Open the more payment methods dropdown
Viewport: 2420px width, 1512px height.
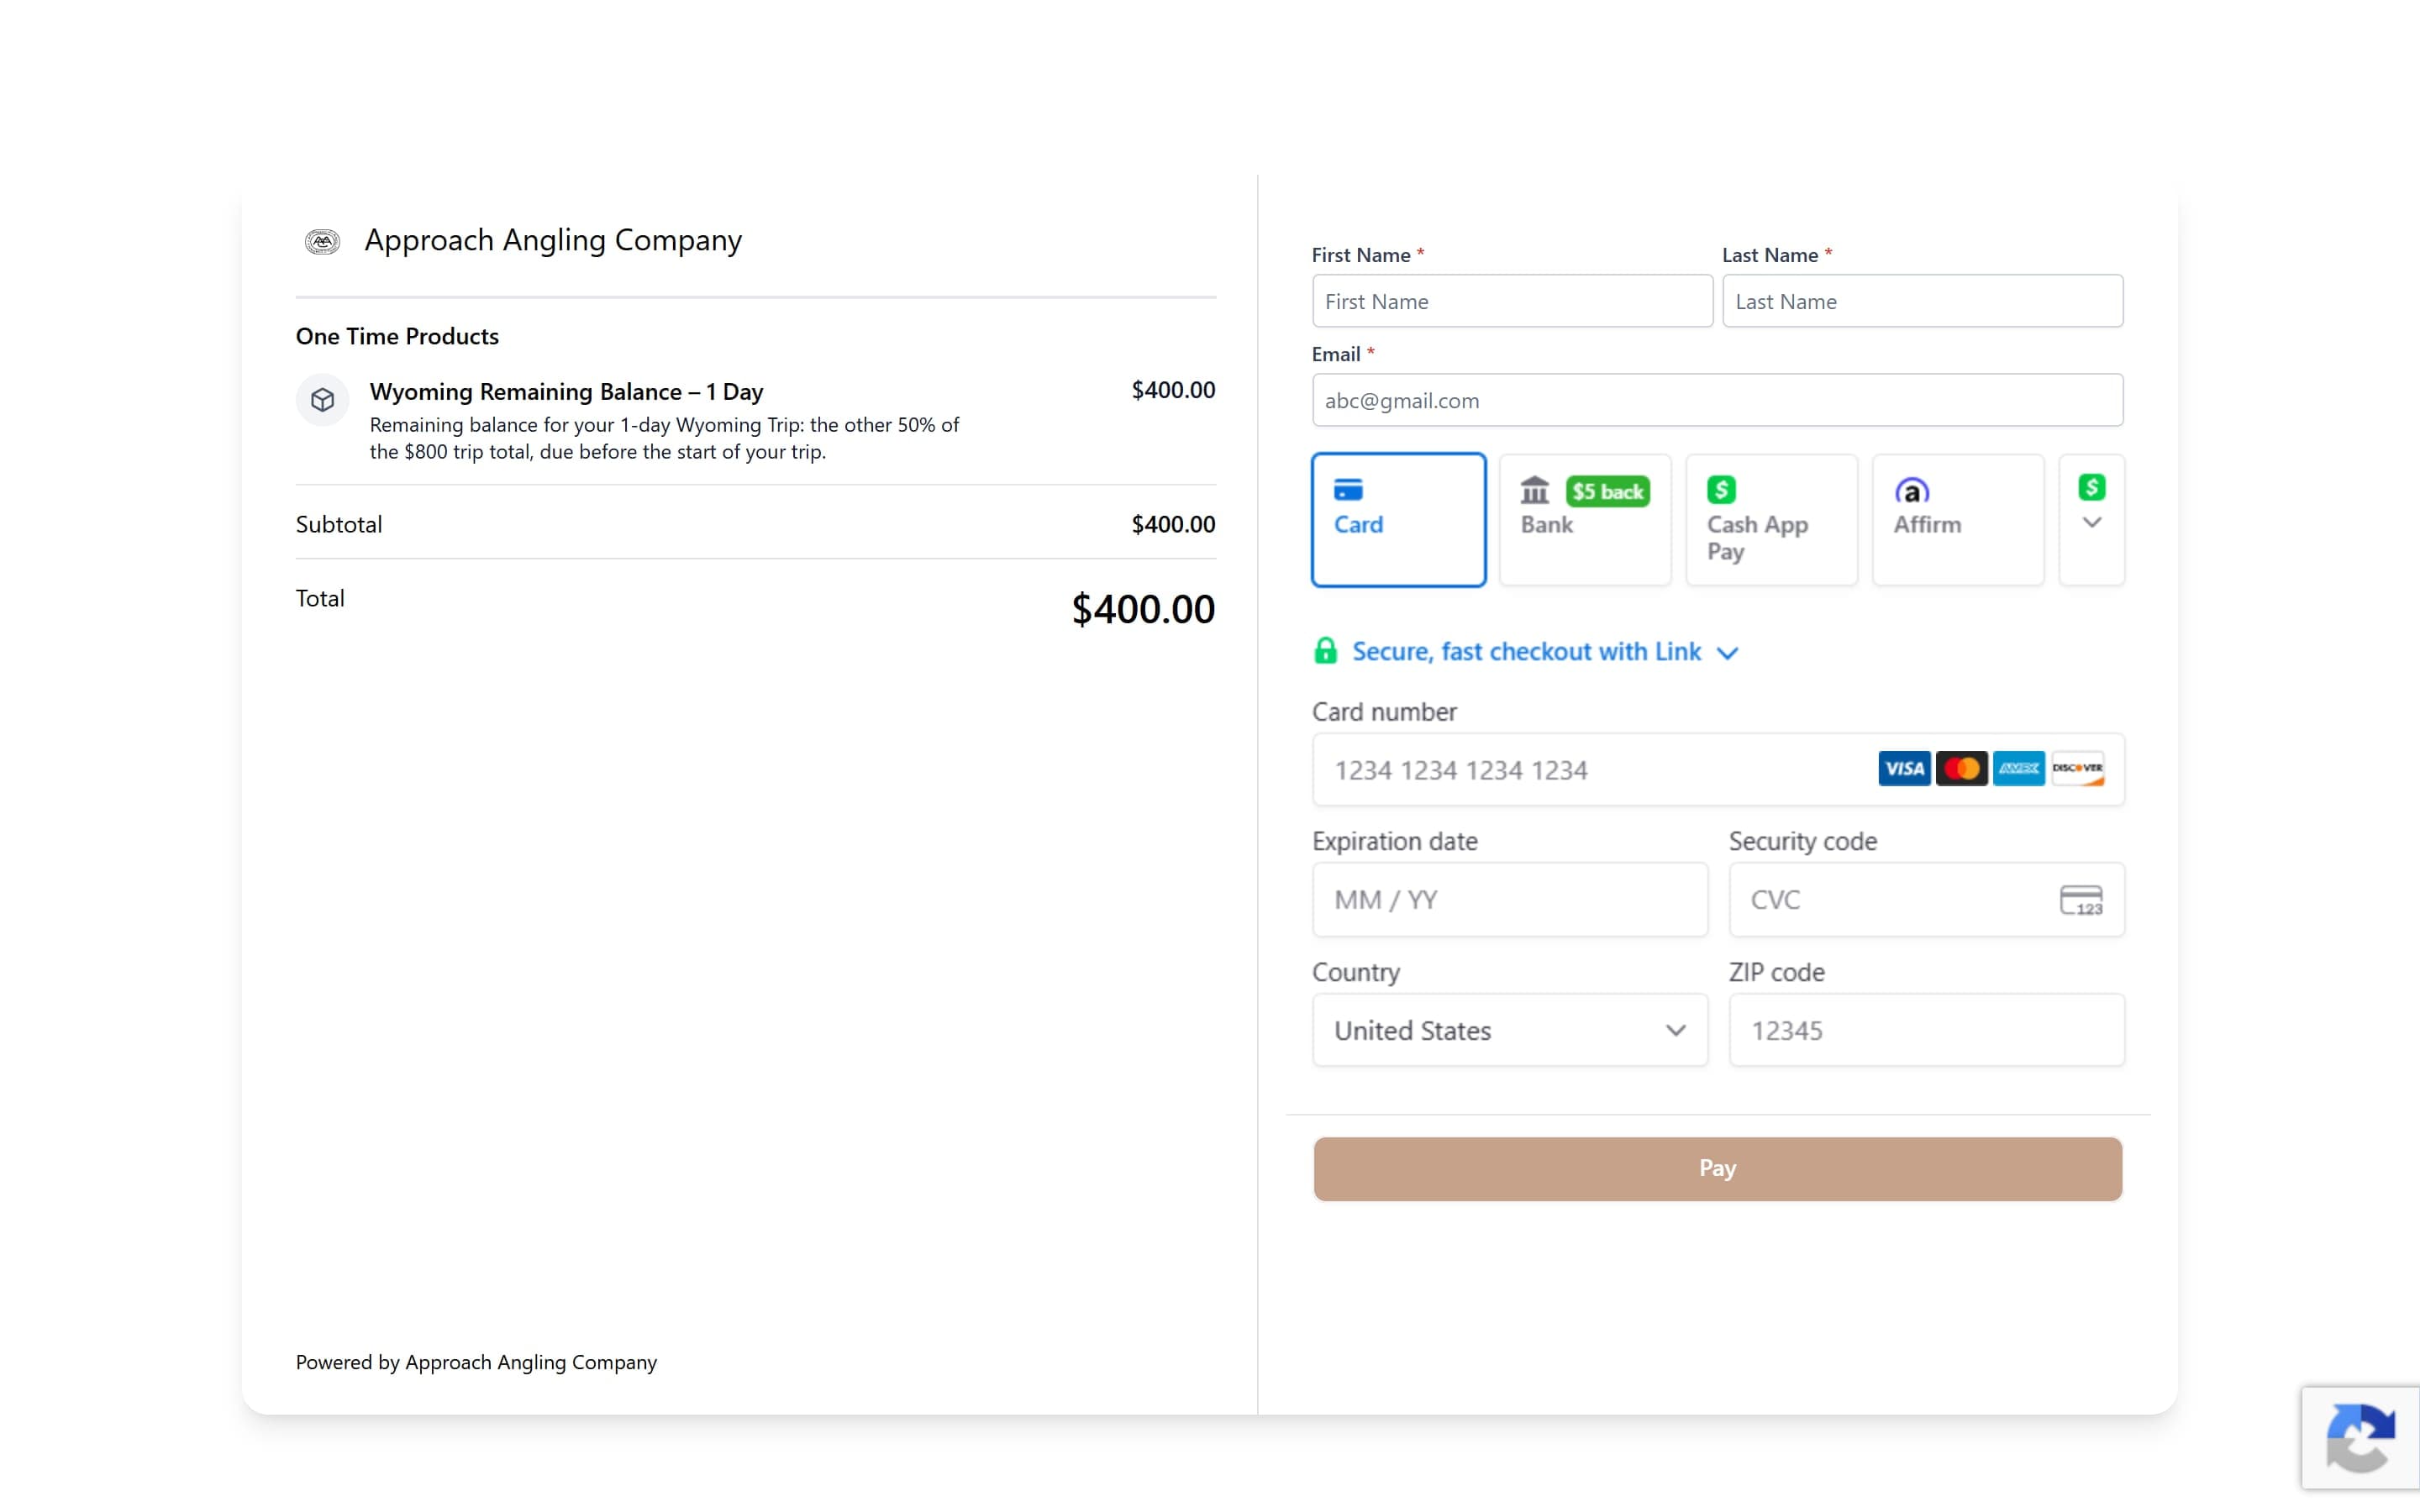2091,520
